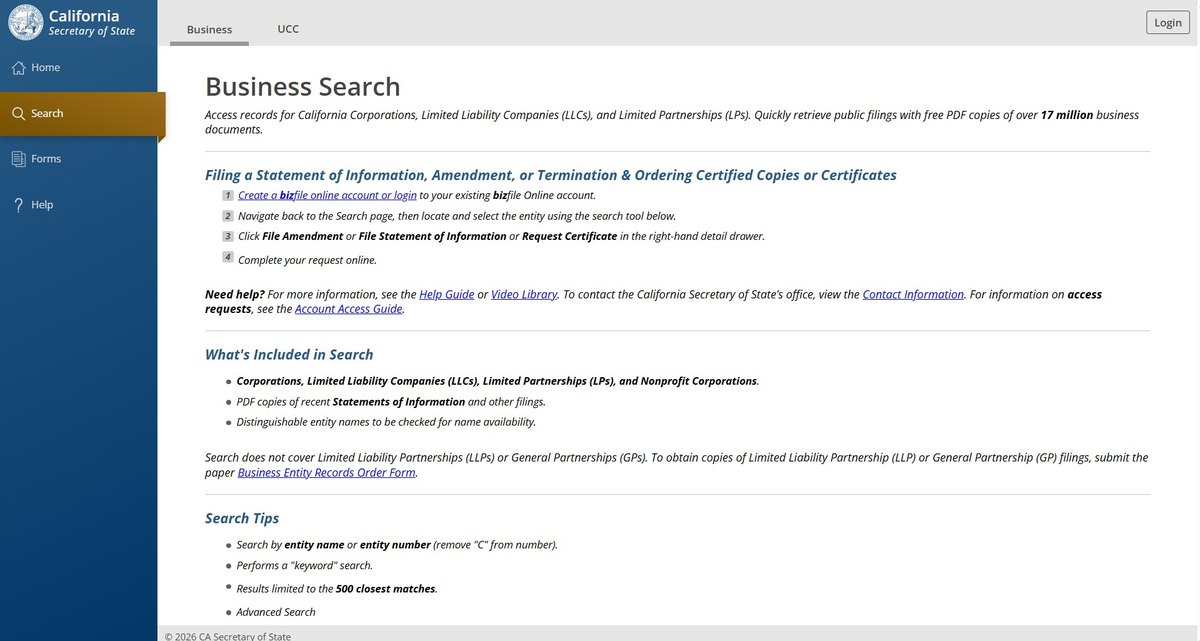Open the Help sidebar item

coord(79,205)
